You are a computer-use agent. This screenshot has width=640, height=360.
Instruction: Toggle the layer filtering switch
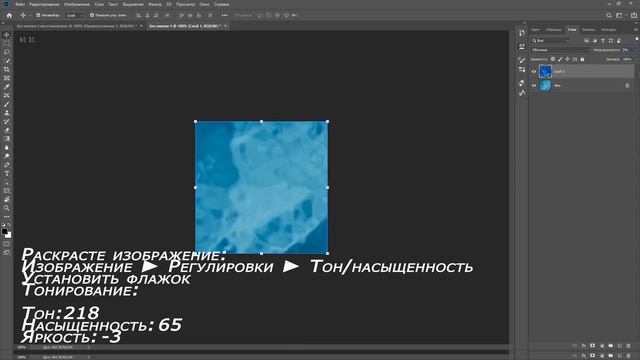pyautogui.click(x=637, y=39)
